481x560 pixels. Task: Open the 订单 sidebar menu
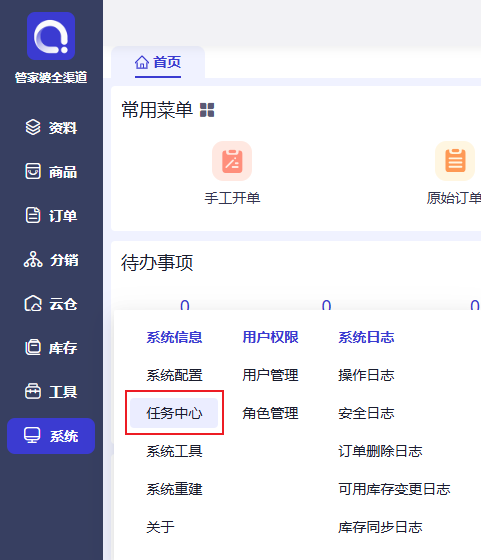51,215
